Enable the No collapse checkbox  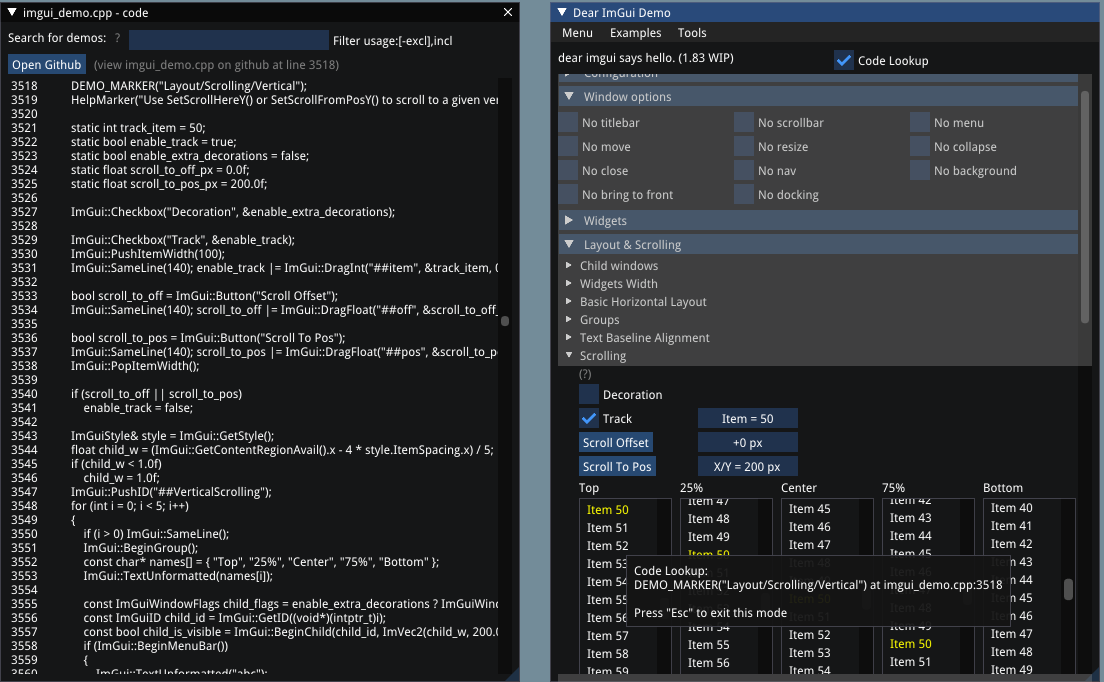[x=920, y=146]
